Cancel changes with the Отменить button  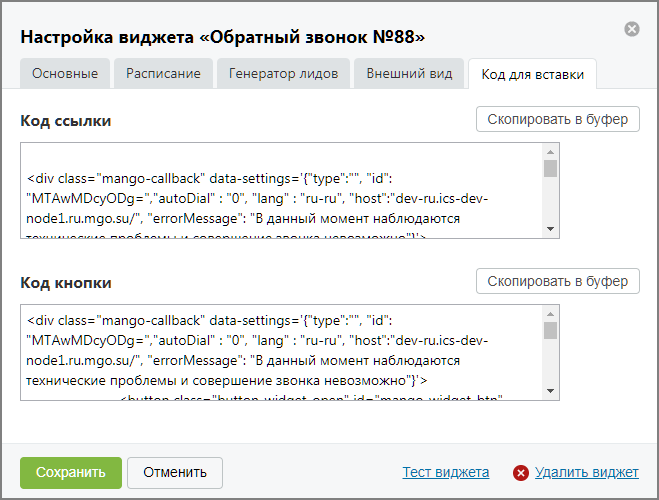coord(175,473)
